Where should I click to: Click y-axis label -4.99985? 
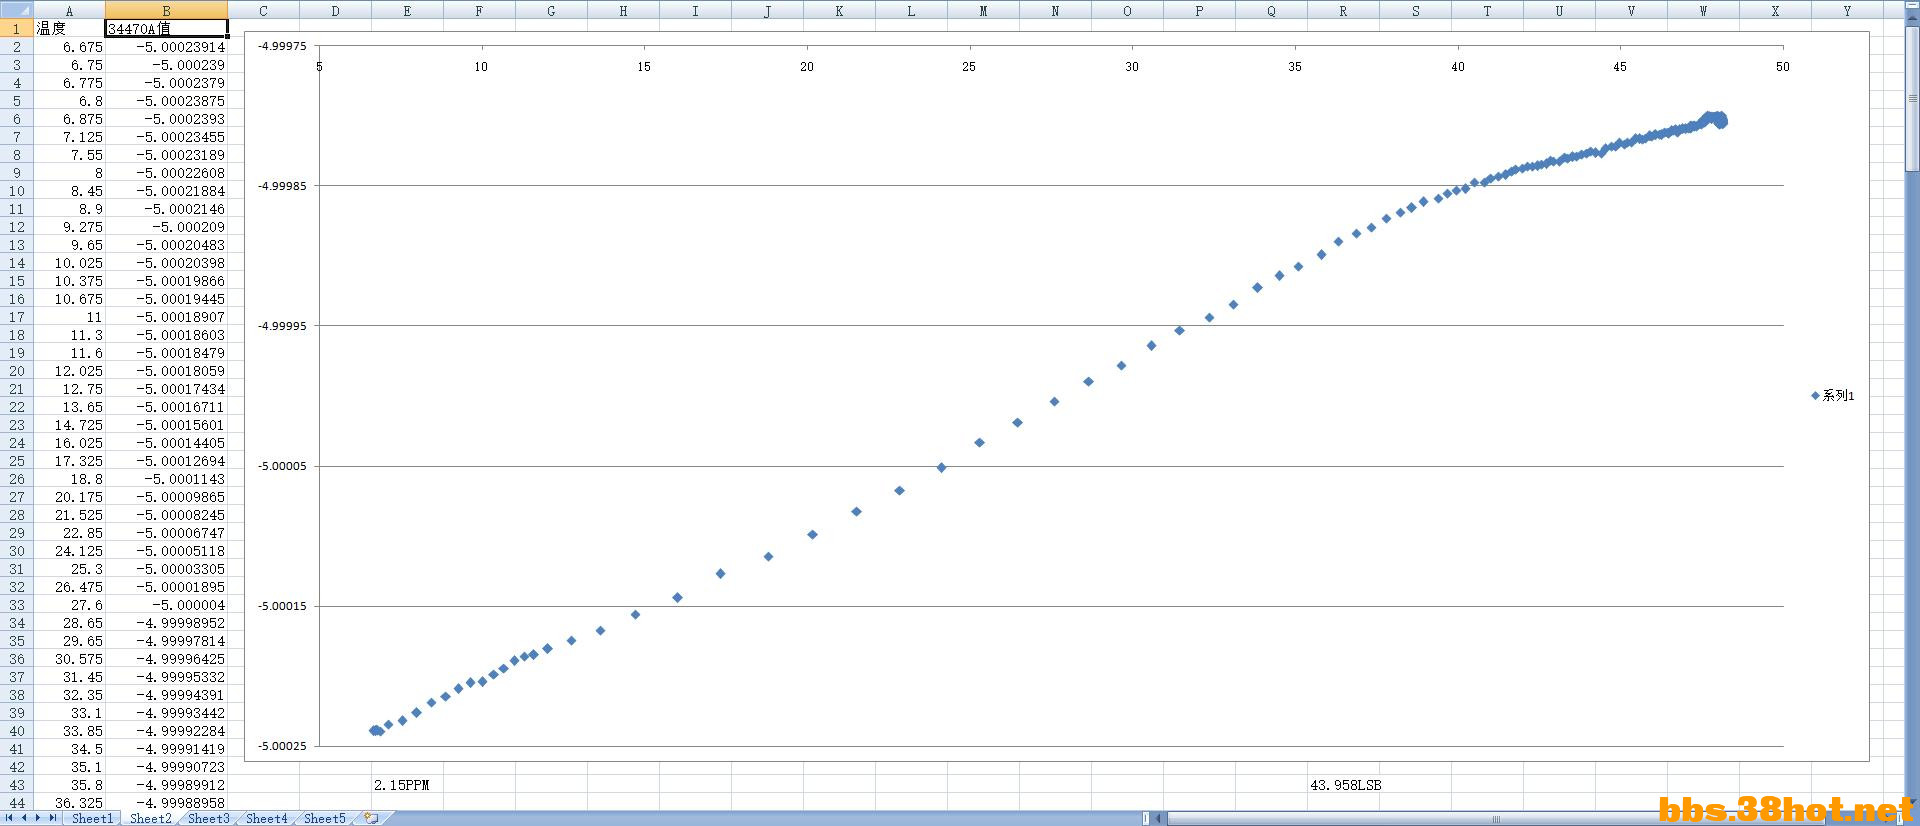(x=283, y=186)
